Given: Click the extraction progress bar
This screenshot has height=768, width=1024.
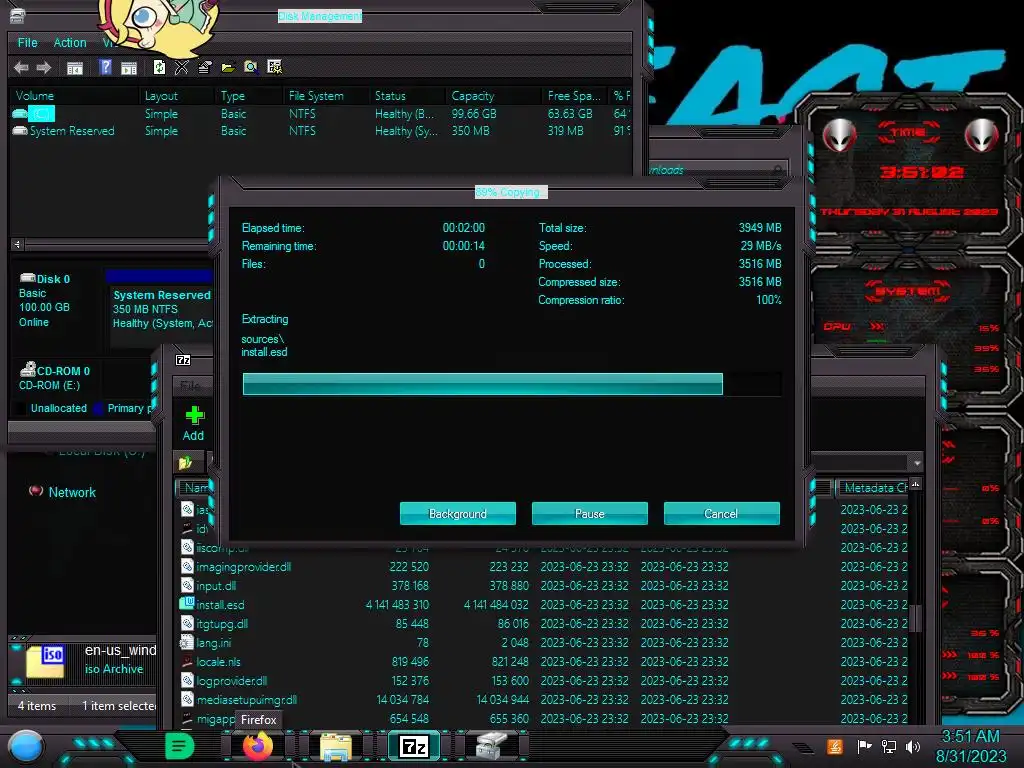Looking at the screenshot, I should coord(512,384).
